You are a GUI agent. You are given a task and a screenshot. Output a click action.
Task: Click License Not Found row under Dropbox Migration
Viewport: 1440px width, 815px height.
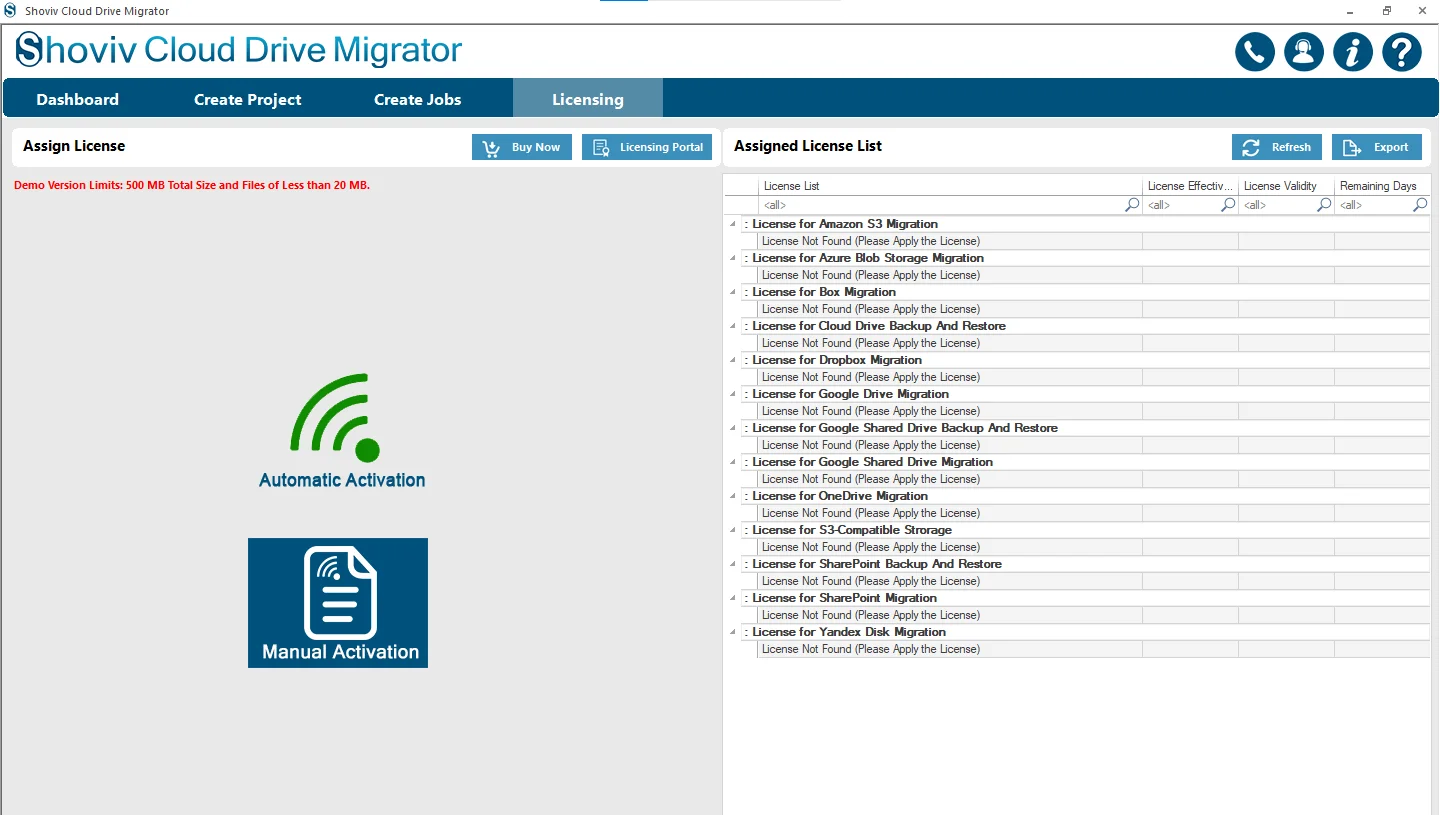point(1094,377)
